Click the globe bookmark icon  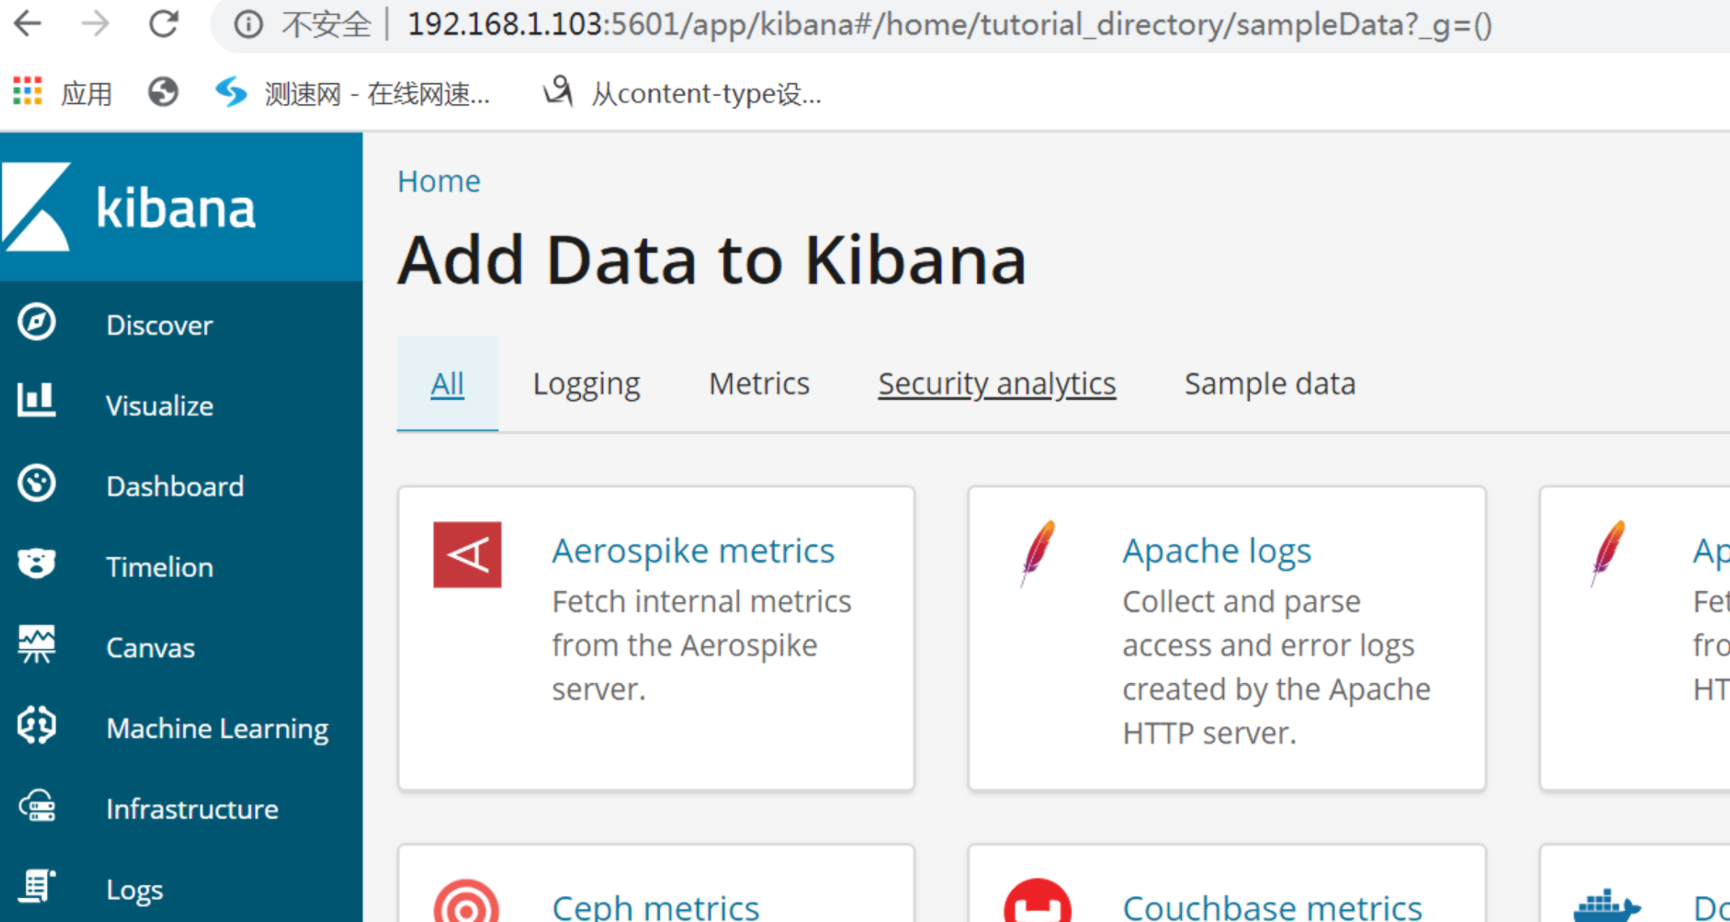click(163, 92)
